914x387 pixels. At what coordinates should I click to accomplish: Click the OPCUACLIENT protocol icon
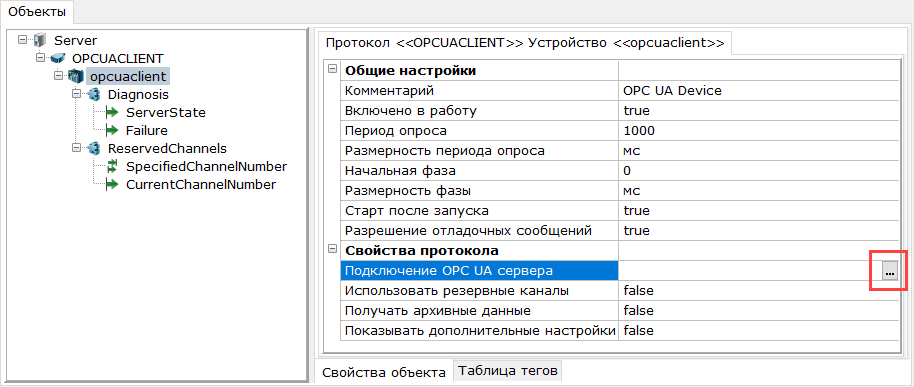click(57, 58)
